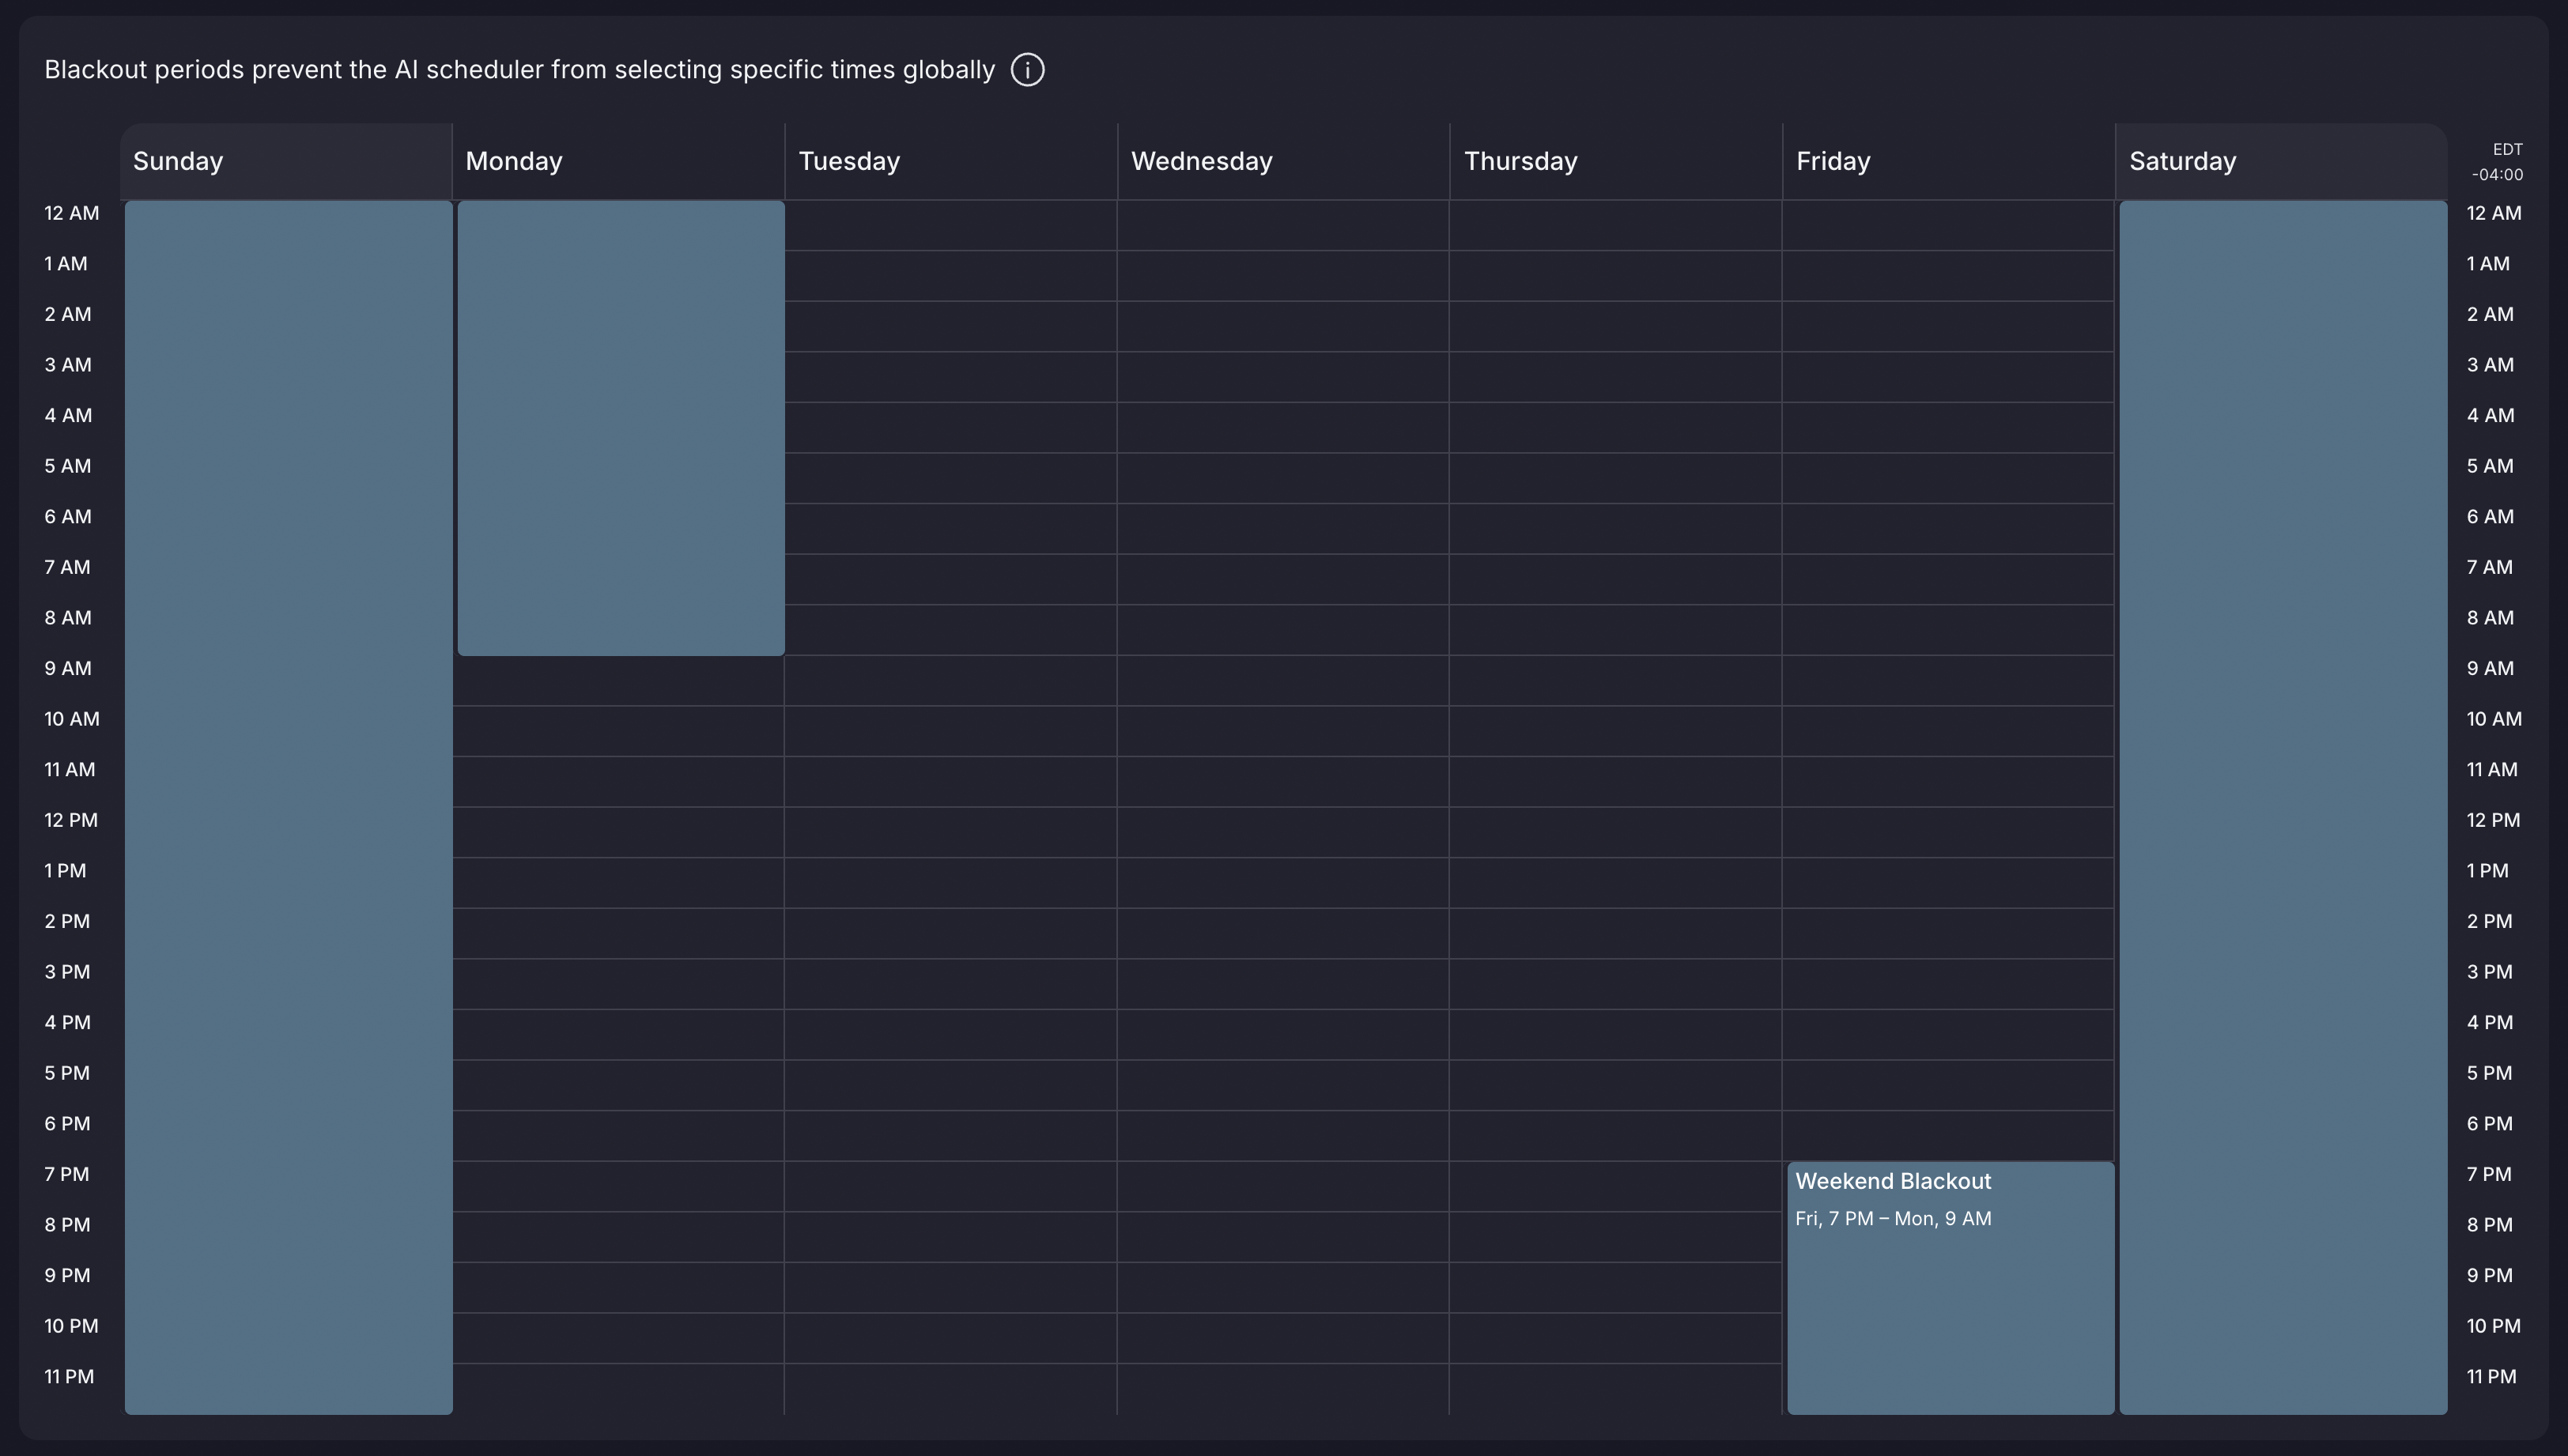This screenshot has width=2568, height=1456.
Task: Click Tuesday's 12 AM time slot
Action: [950, 226]
